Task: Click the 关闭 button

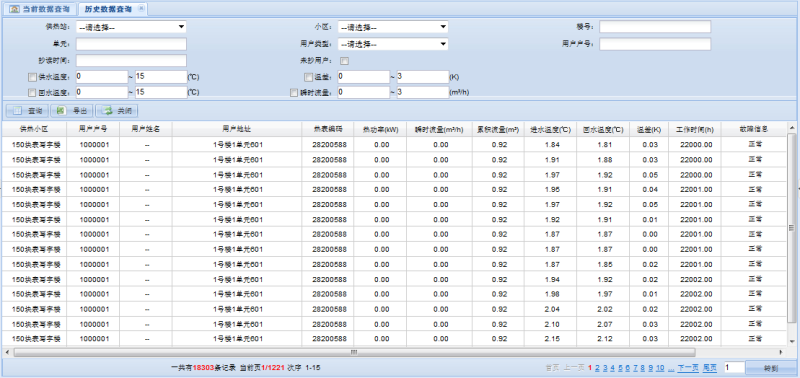Action: [x=117, y=111]
